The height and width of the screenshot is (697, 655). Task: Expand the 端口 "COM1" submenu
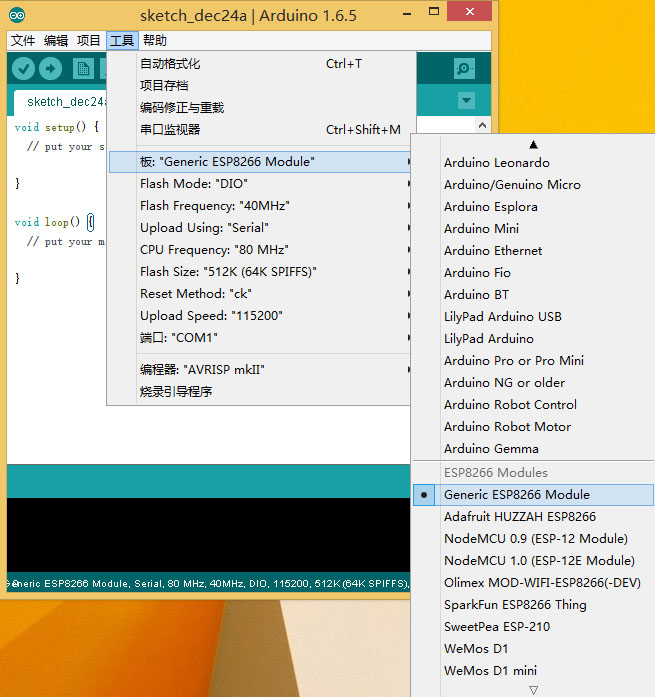(260, 338)
